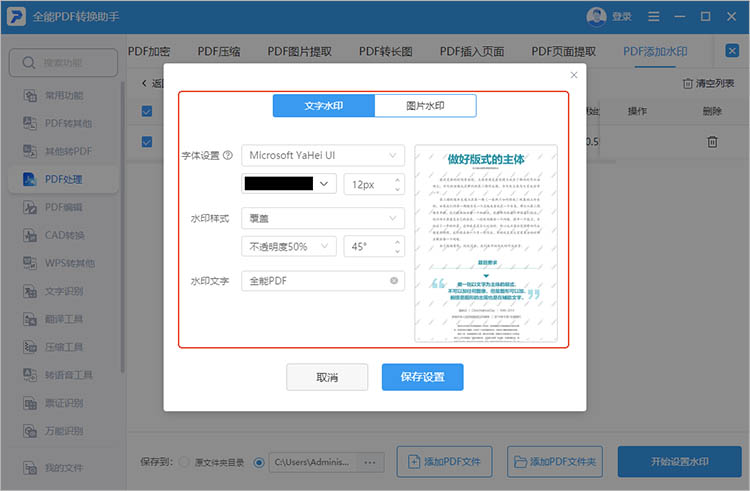Click the 取消 button
Screen dimensions: 750x491
327,377
